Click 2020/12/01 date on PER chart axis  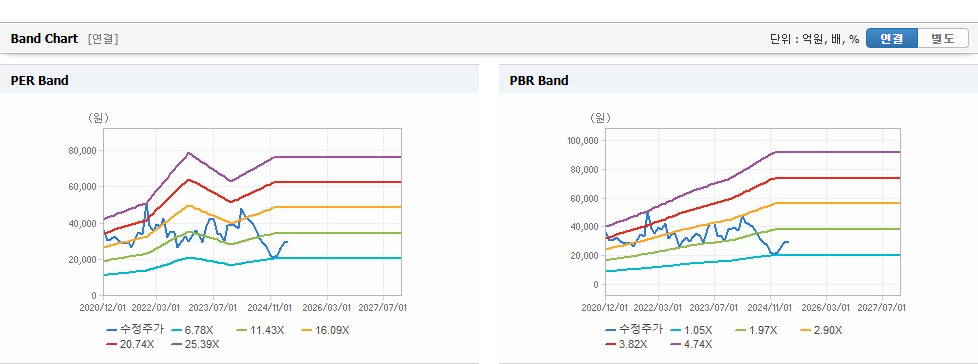tap(102, 308)
